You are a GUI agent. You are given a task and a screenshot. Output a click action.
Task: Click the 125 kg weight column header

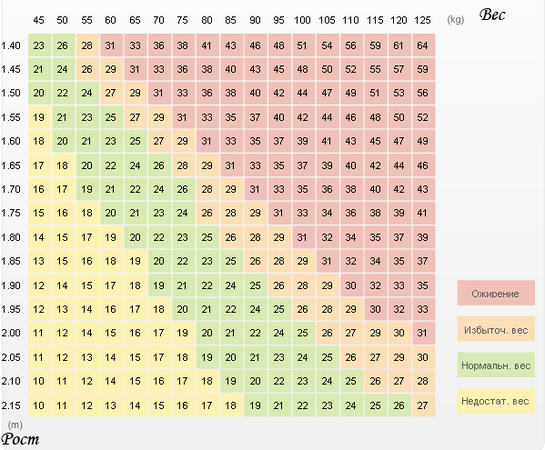[422, 20]
